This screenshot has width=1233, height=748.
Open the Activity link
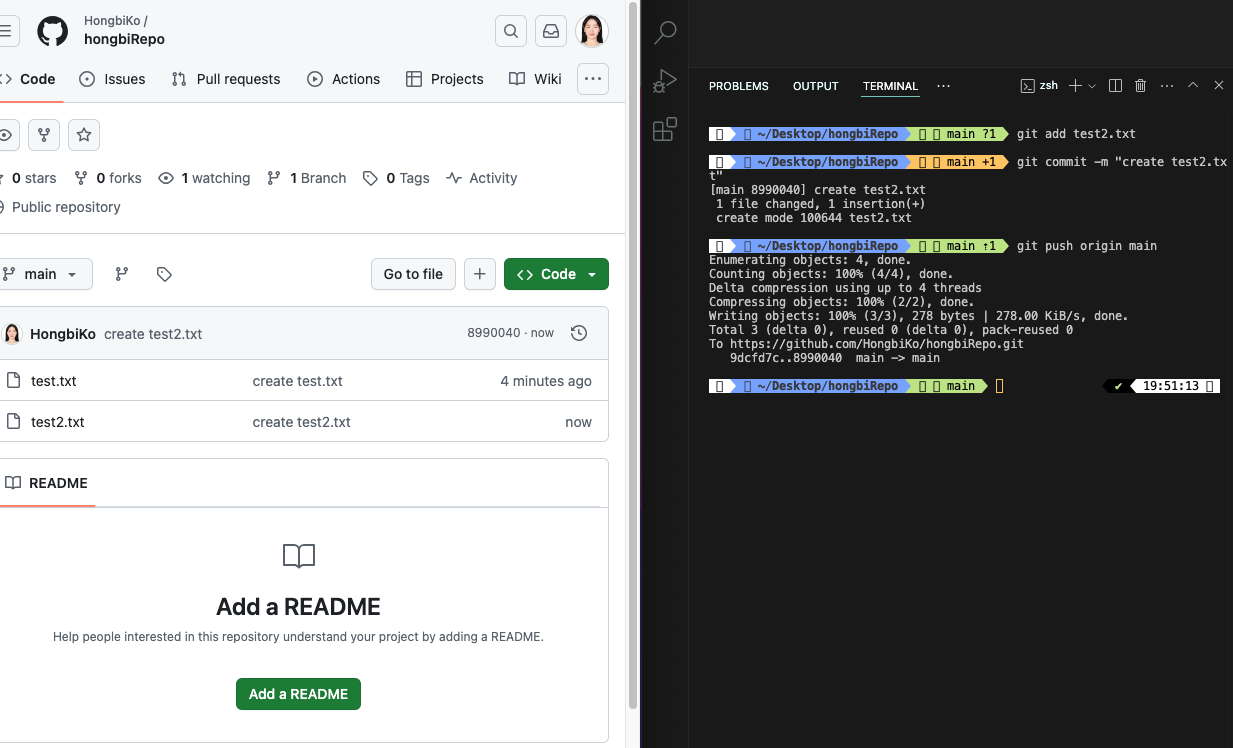482,178
